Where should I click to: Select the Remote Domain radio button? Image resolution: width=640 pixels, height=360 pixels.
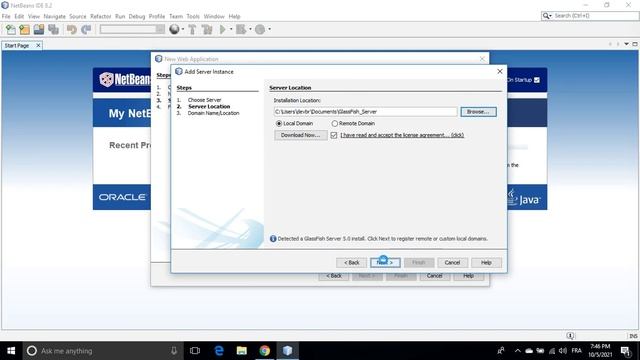(335, 123)
